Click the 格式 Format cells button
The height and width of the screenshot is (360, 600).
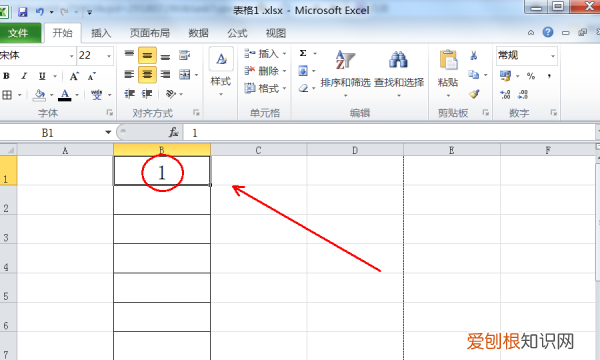pos(265,89)
